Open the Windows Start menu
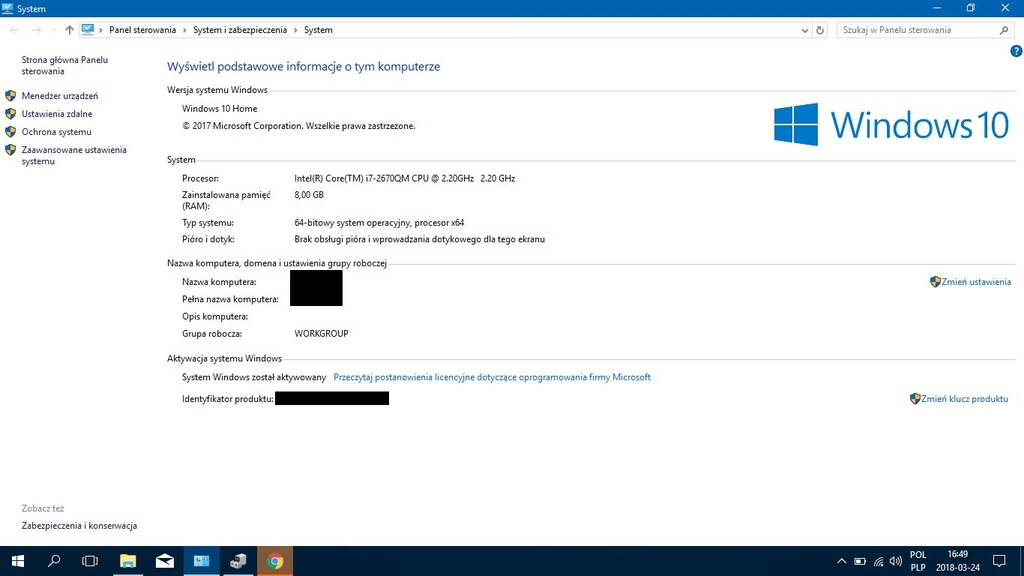Image resolution: width=1024 pixels, height=576 pixels. (x=18, y=561)
